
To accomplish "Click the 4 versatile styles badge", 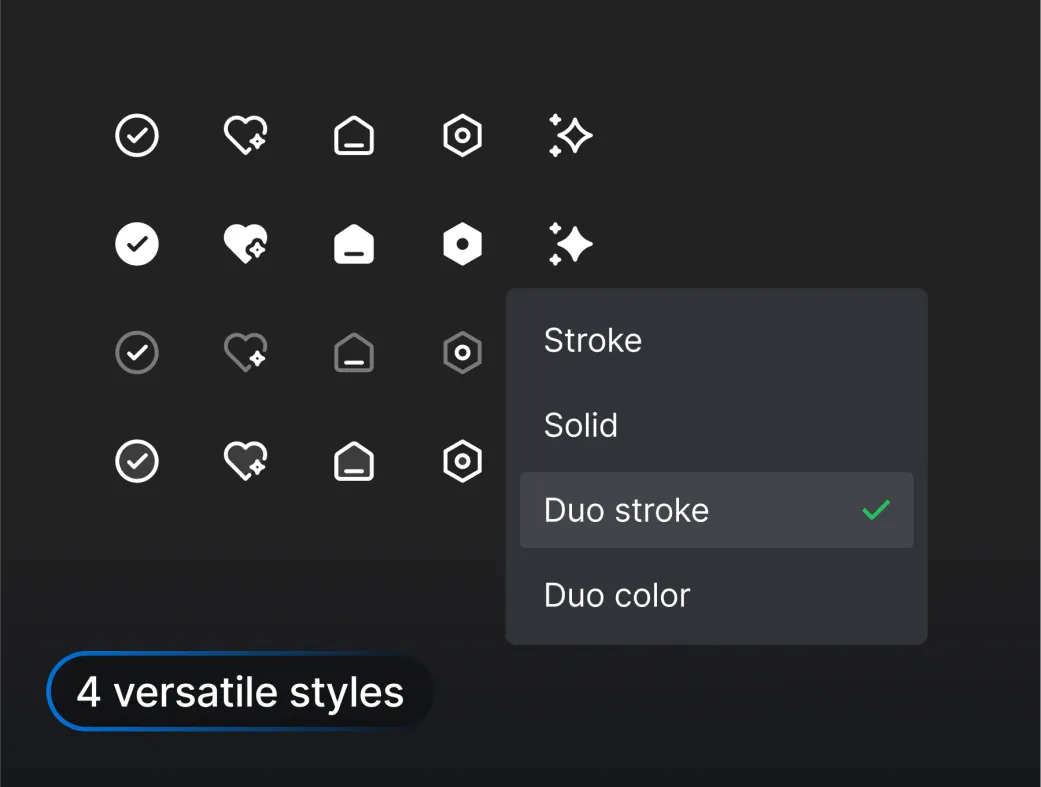I will pyautogui.click(x=240, y=691).
